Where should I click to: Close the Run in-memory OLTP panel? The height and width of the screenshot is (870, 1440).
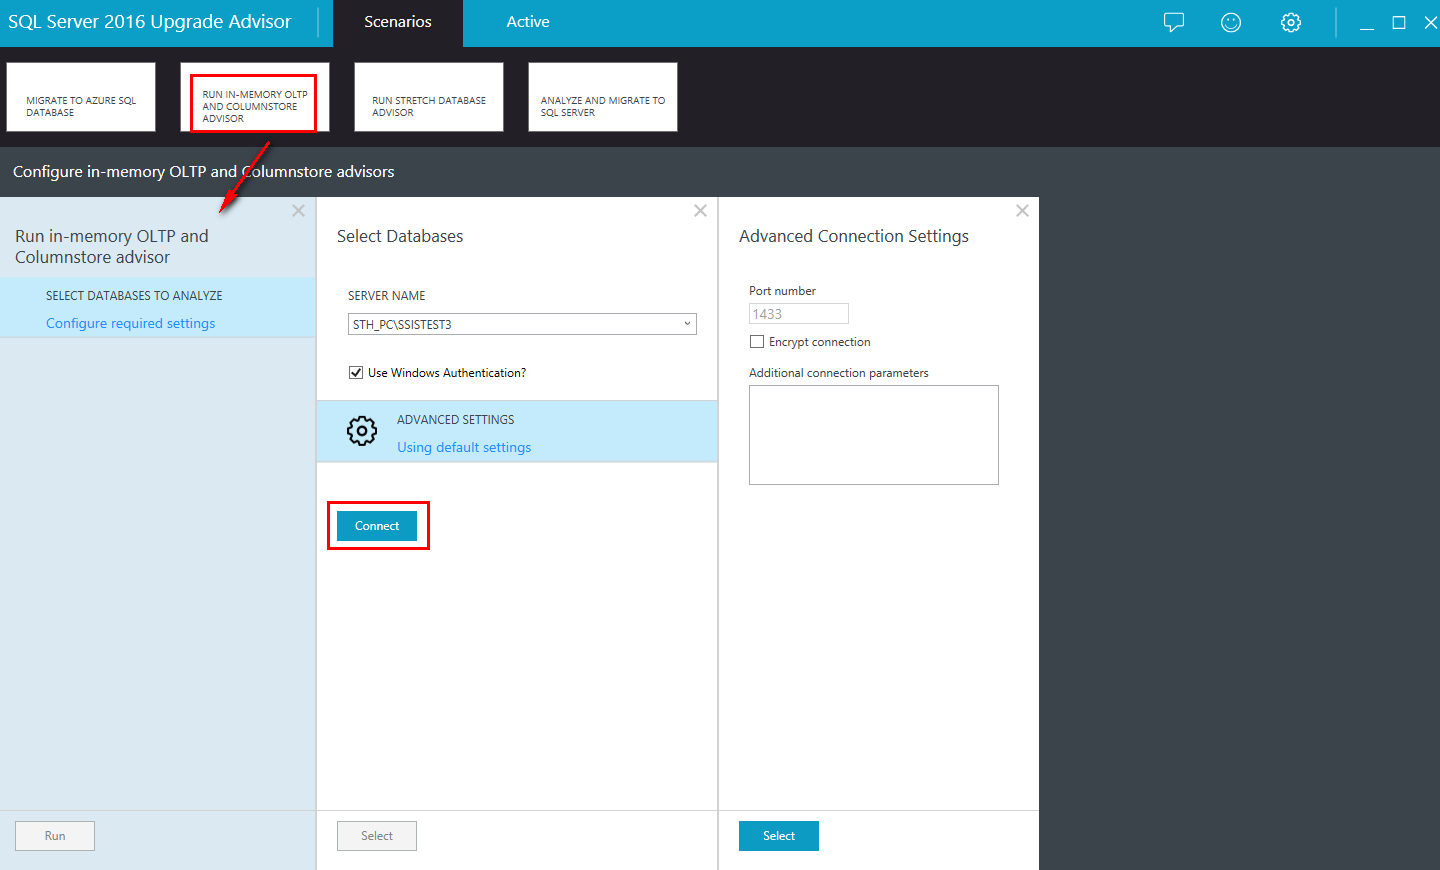point(298,211)
